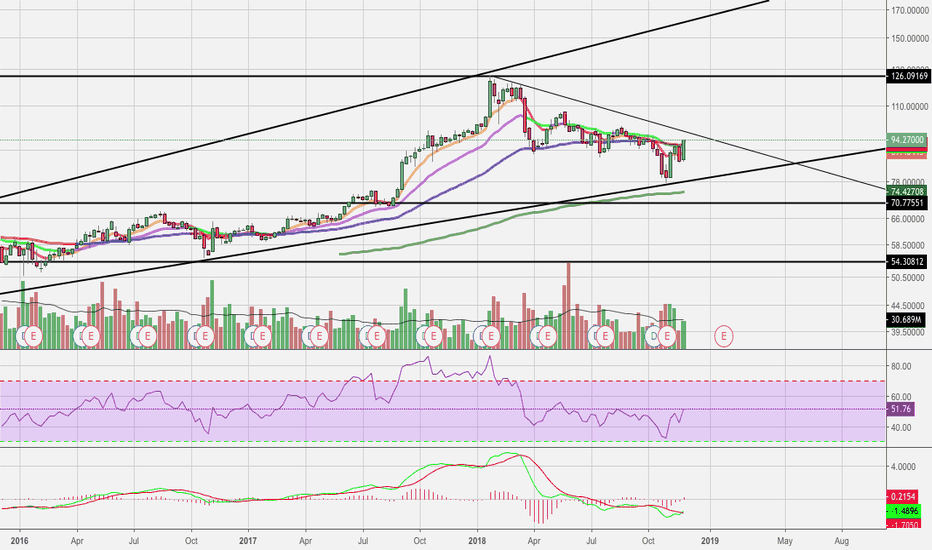Click the 39.50000 price scale label
Image resolution: width=932 pixels, height=550 pixels.
[909, 332]
